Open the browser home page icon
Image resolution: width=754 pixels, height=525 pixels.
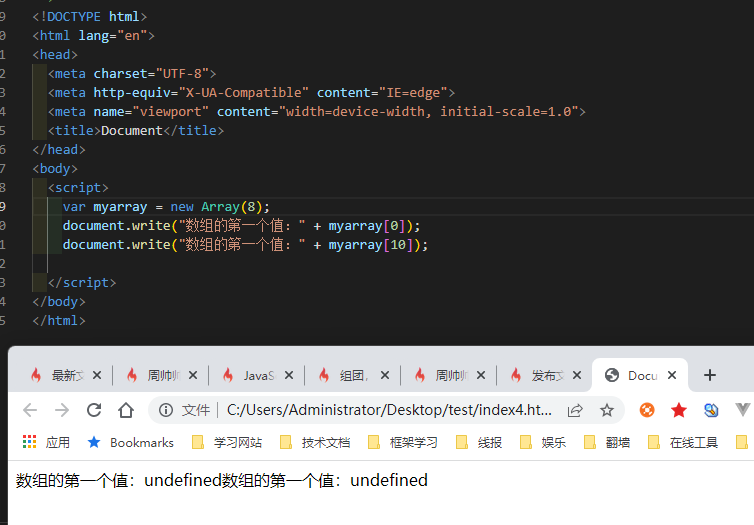pos(126,410)
